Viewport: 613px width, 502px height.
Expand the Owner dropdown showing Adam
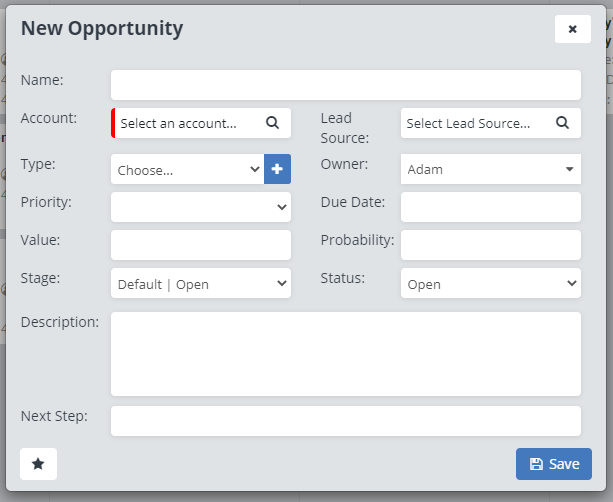point(490,169)
